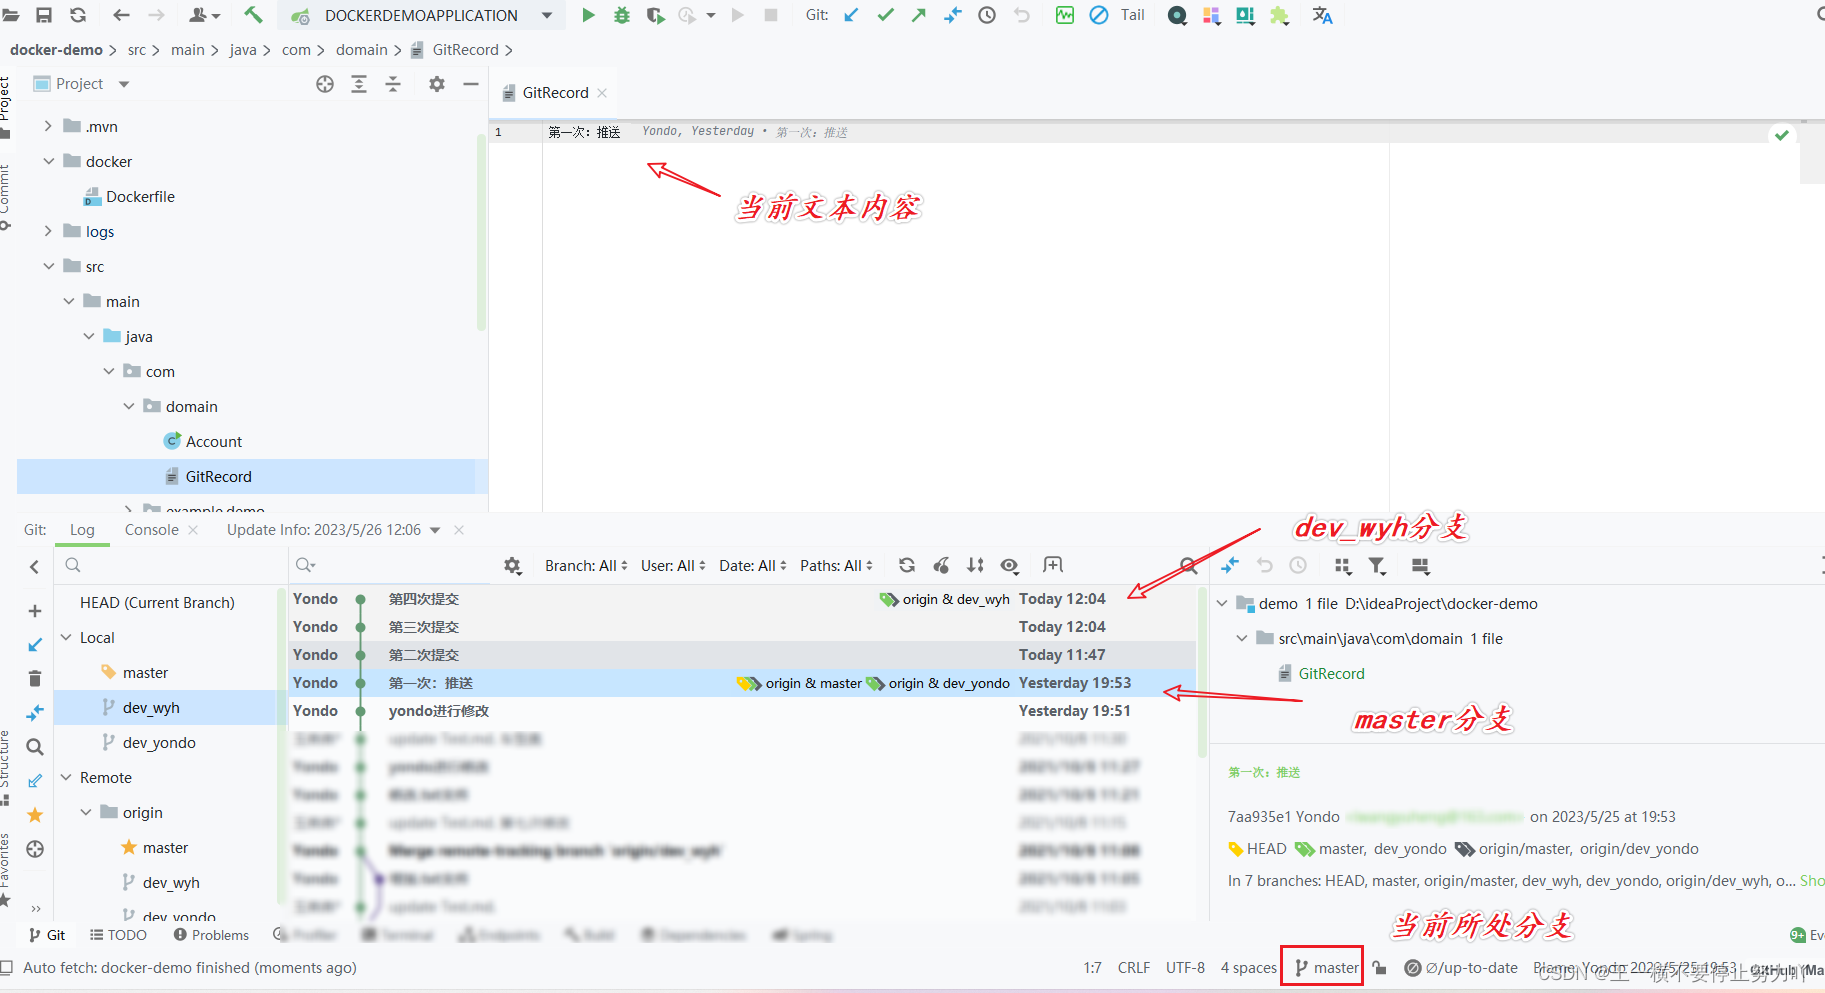Open the TODO tool window

click(x=118, y=935)
